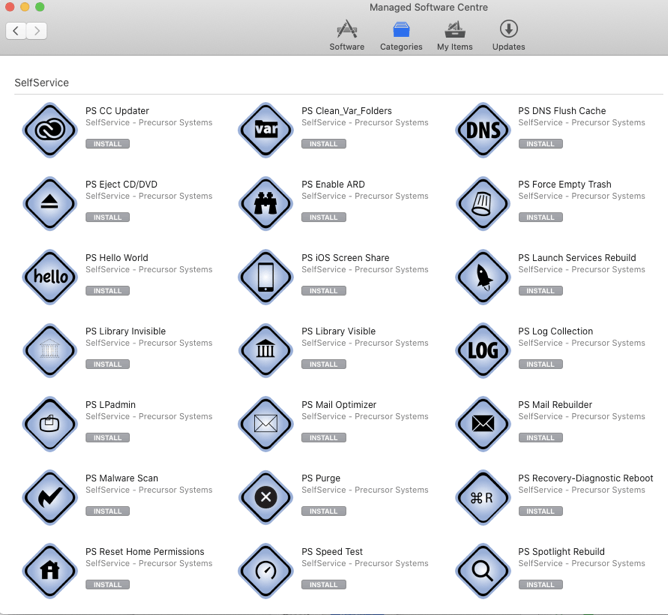The image size is (668, 615).
Task: Install PS Recovery-Diagnostic Reboot
Action: [x=540, y=511]
